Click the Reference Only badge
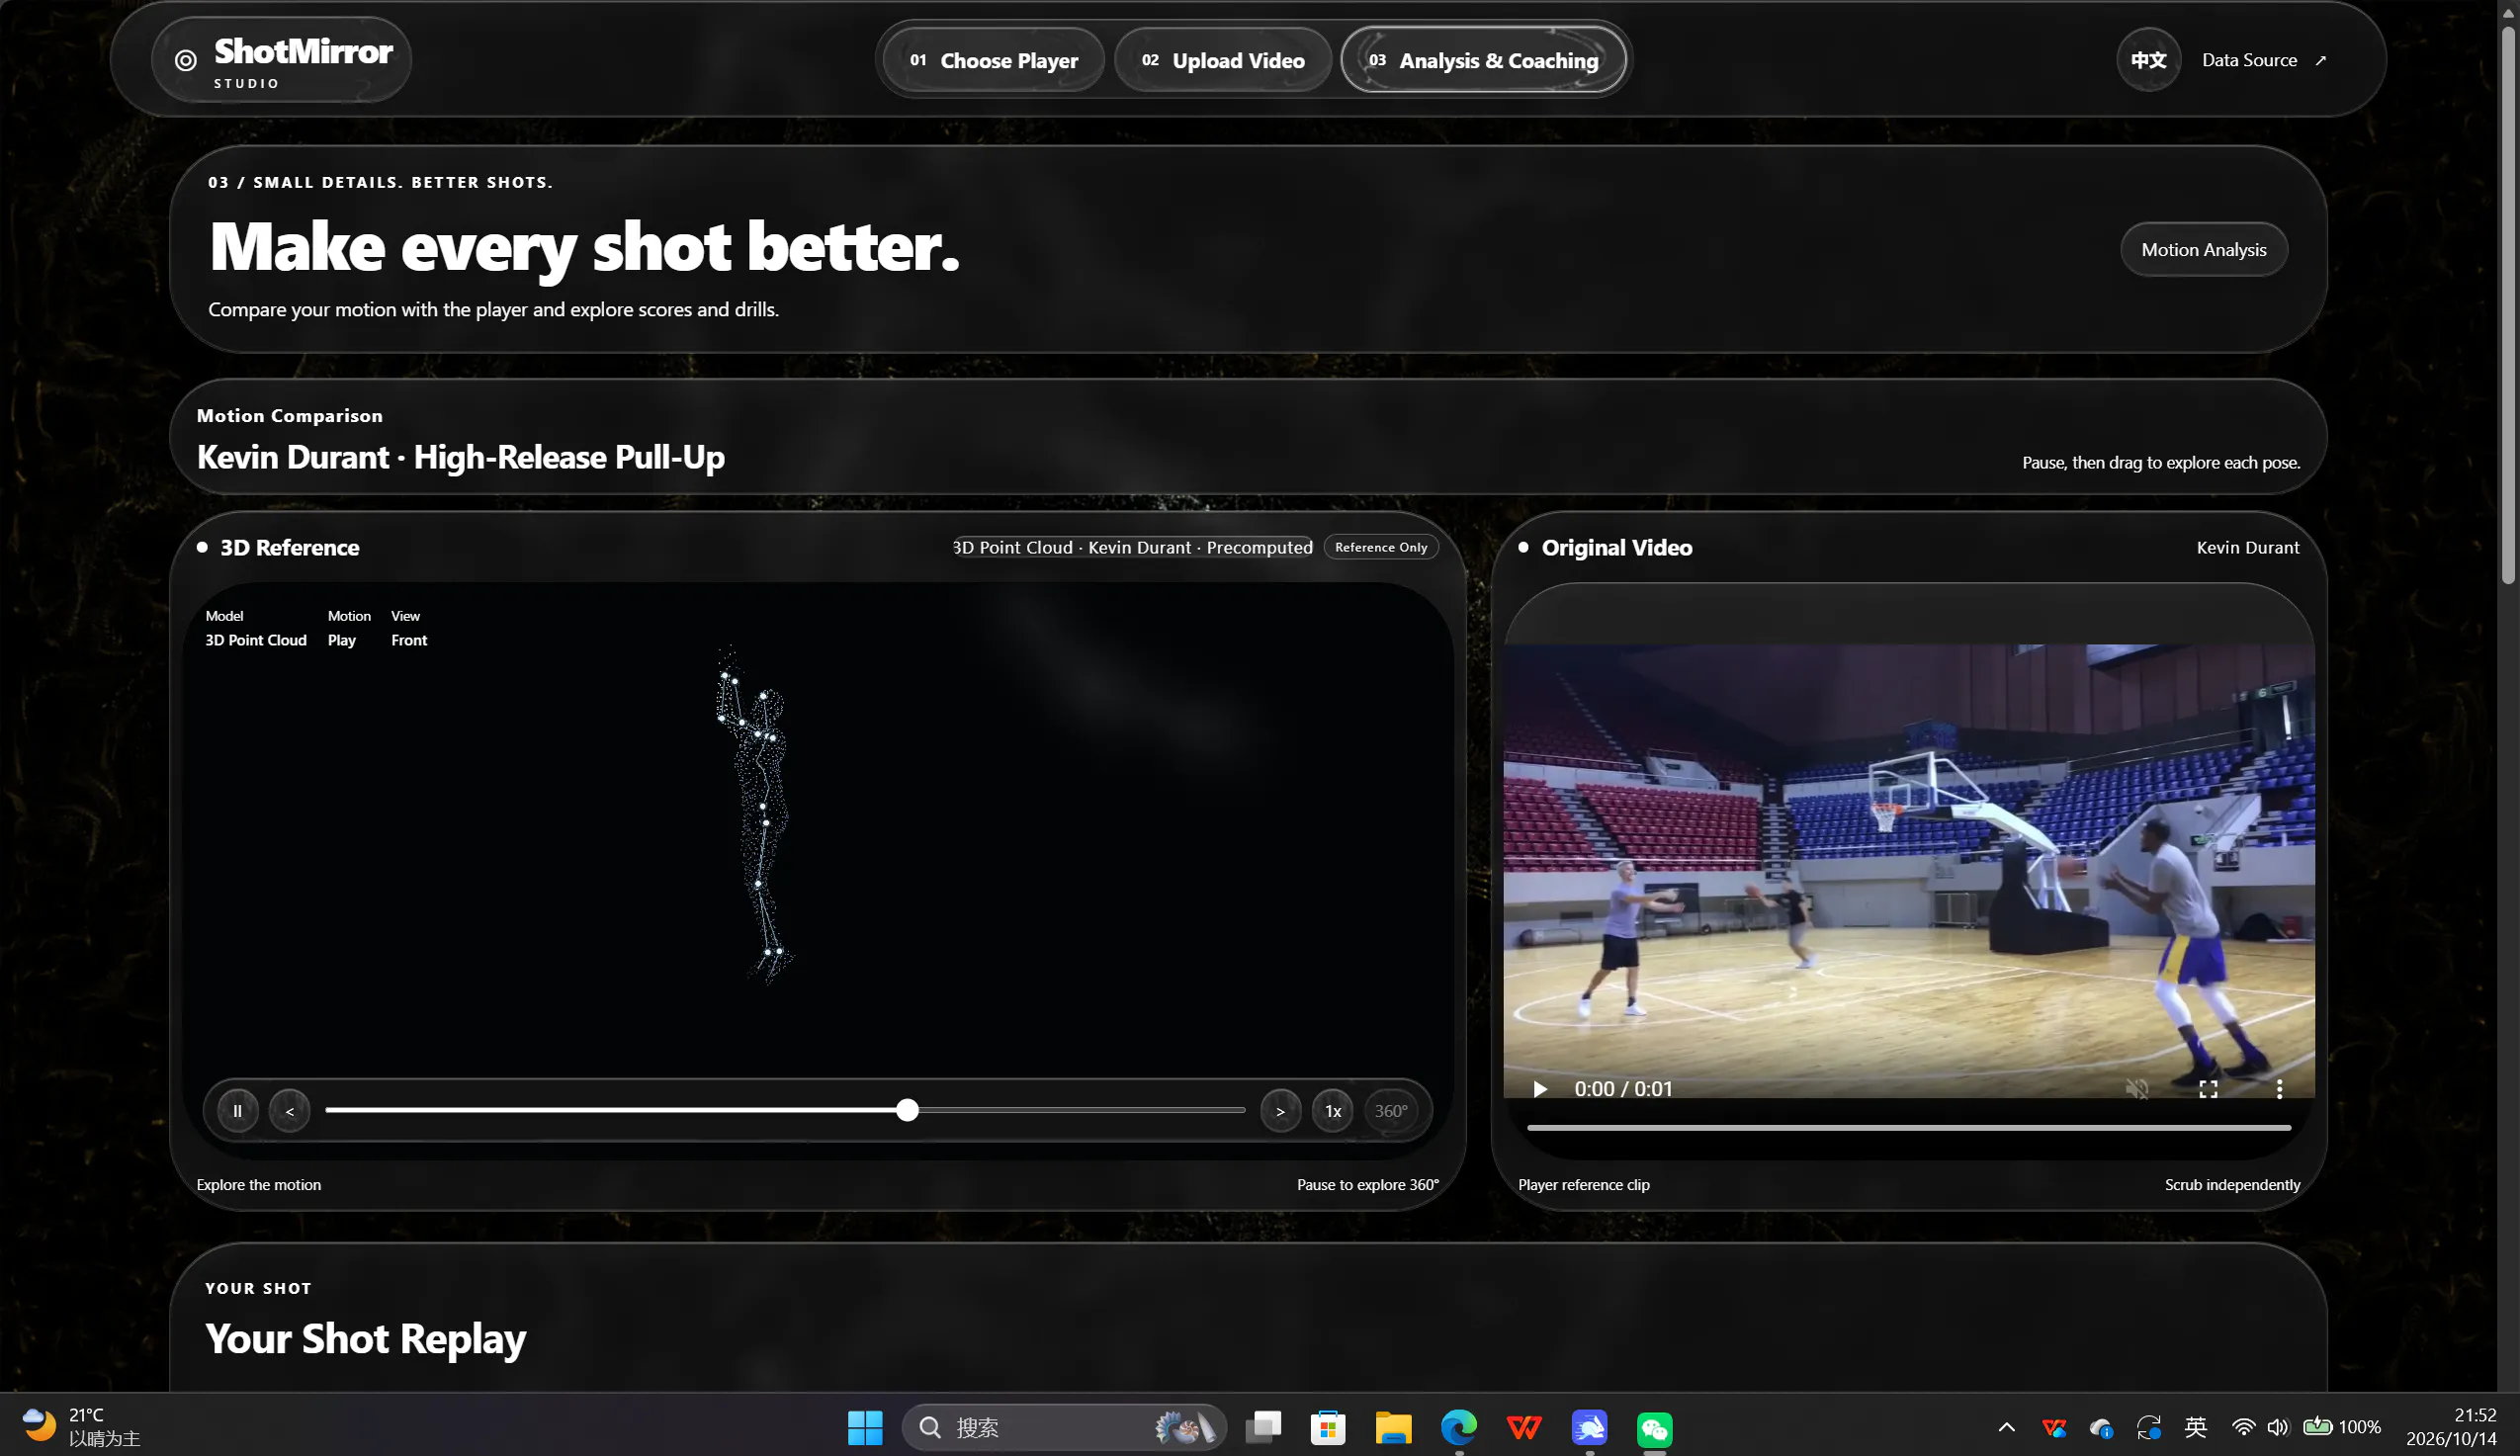The width and height of the screenshot is (2520, 1456). click(x=1381, y=547)
